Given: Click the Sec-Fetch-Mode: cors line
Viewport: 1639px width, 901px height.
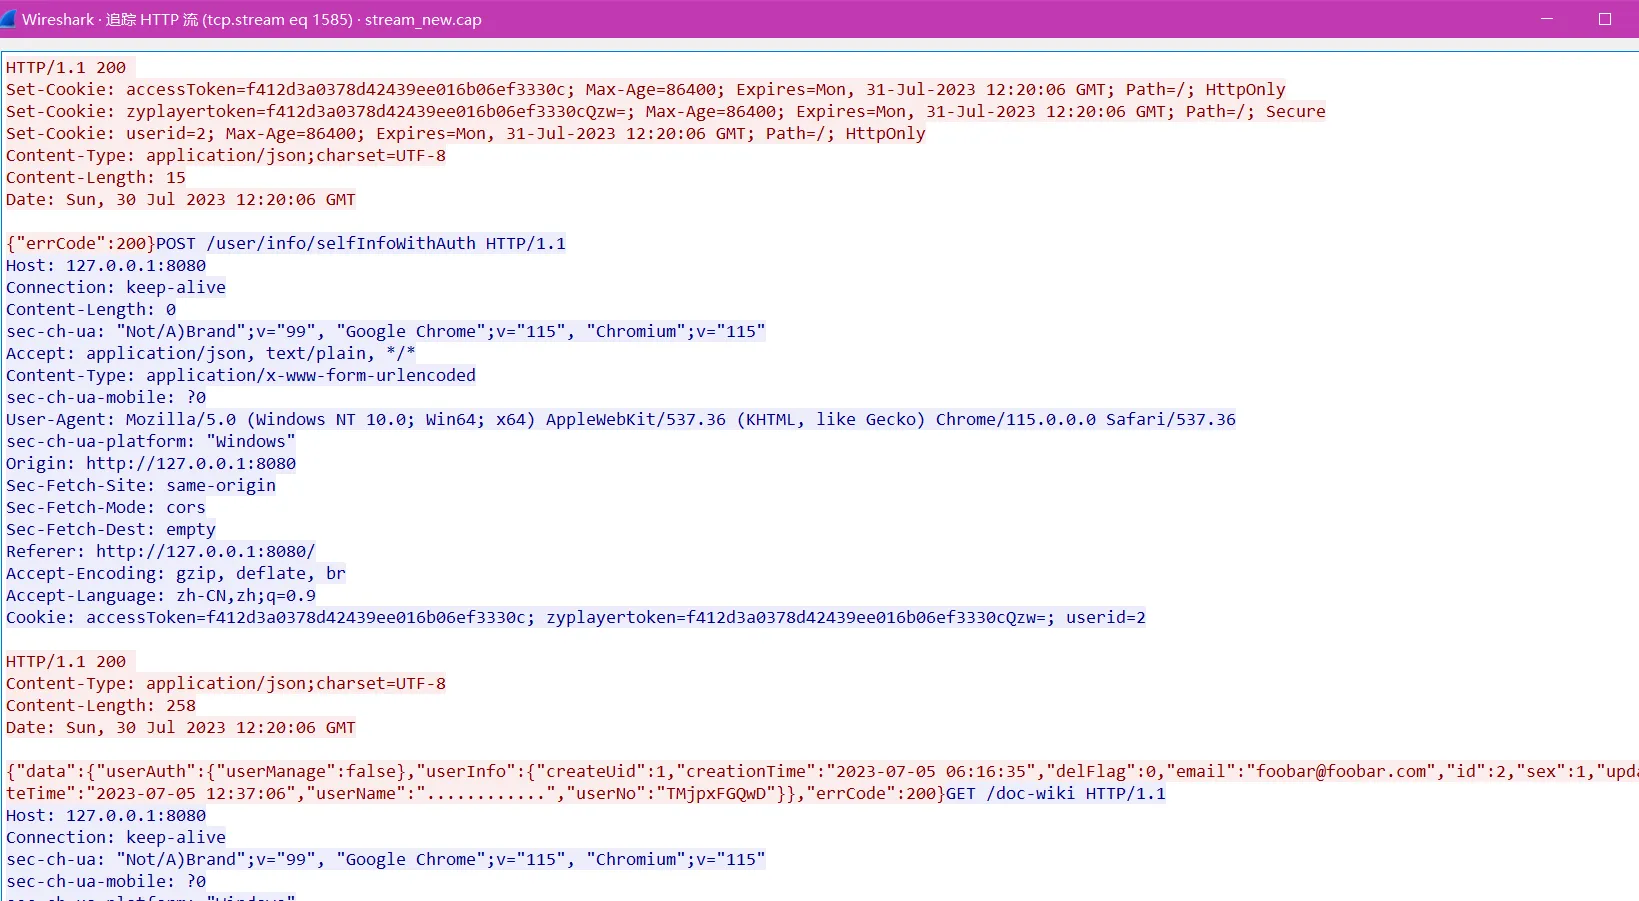Looking at the screenshot, I should tap(105, 508).
